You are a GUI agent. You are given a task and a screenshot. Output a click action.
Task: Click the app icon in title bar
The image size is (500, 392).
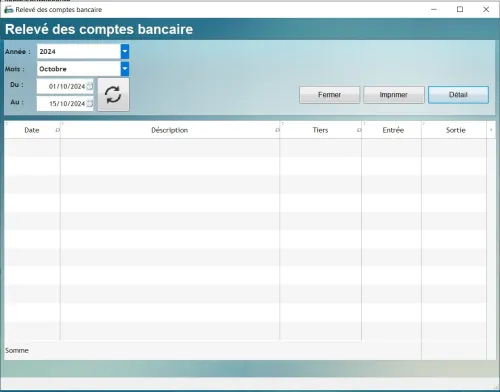[x=8, y=10]
